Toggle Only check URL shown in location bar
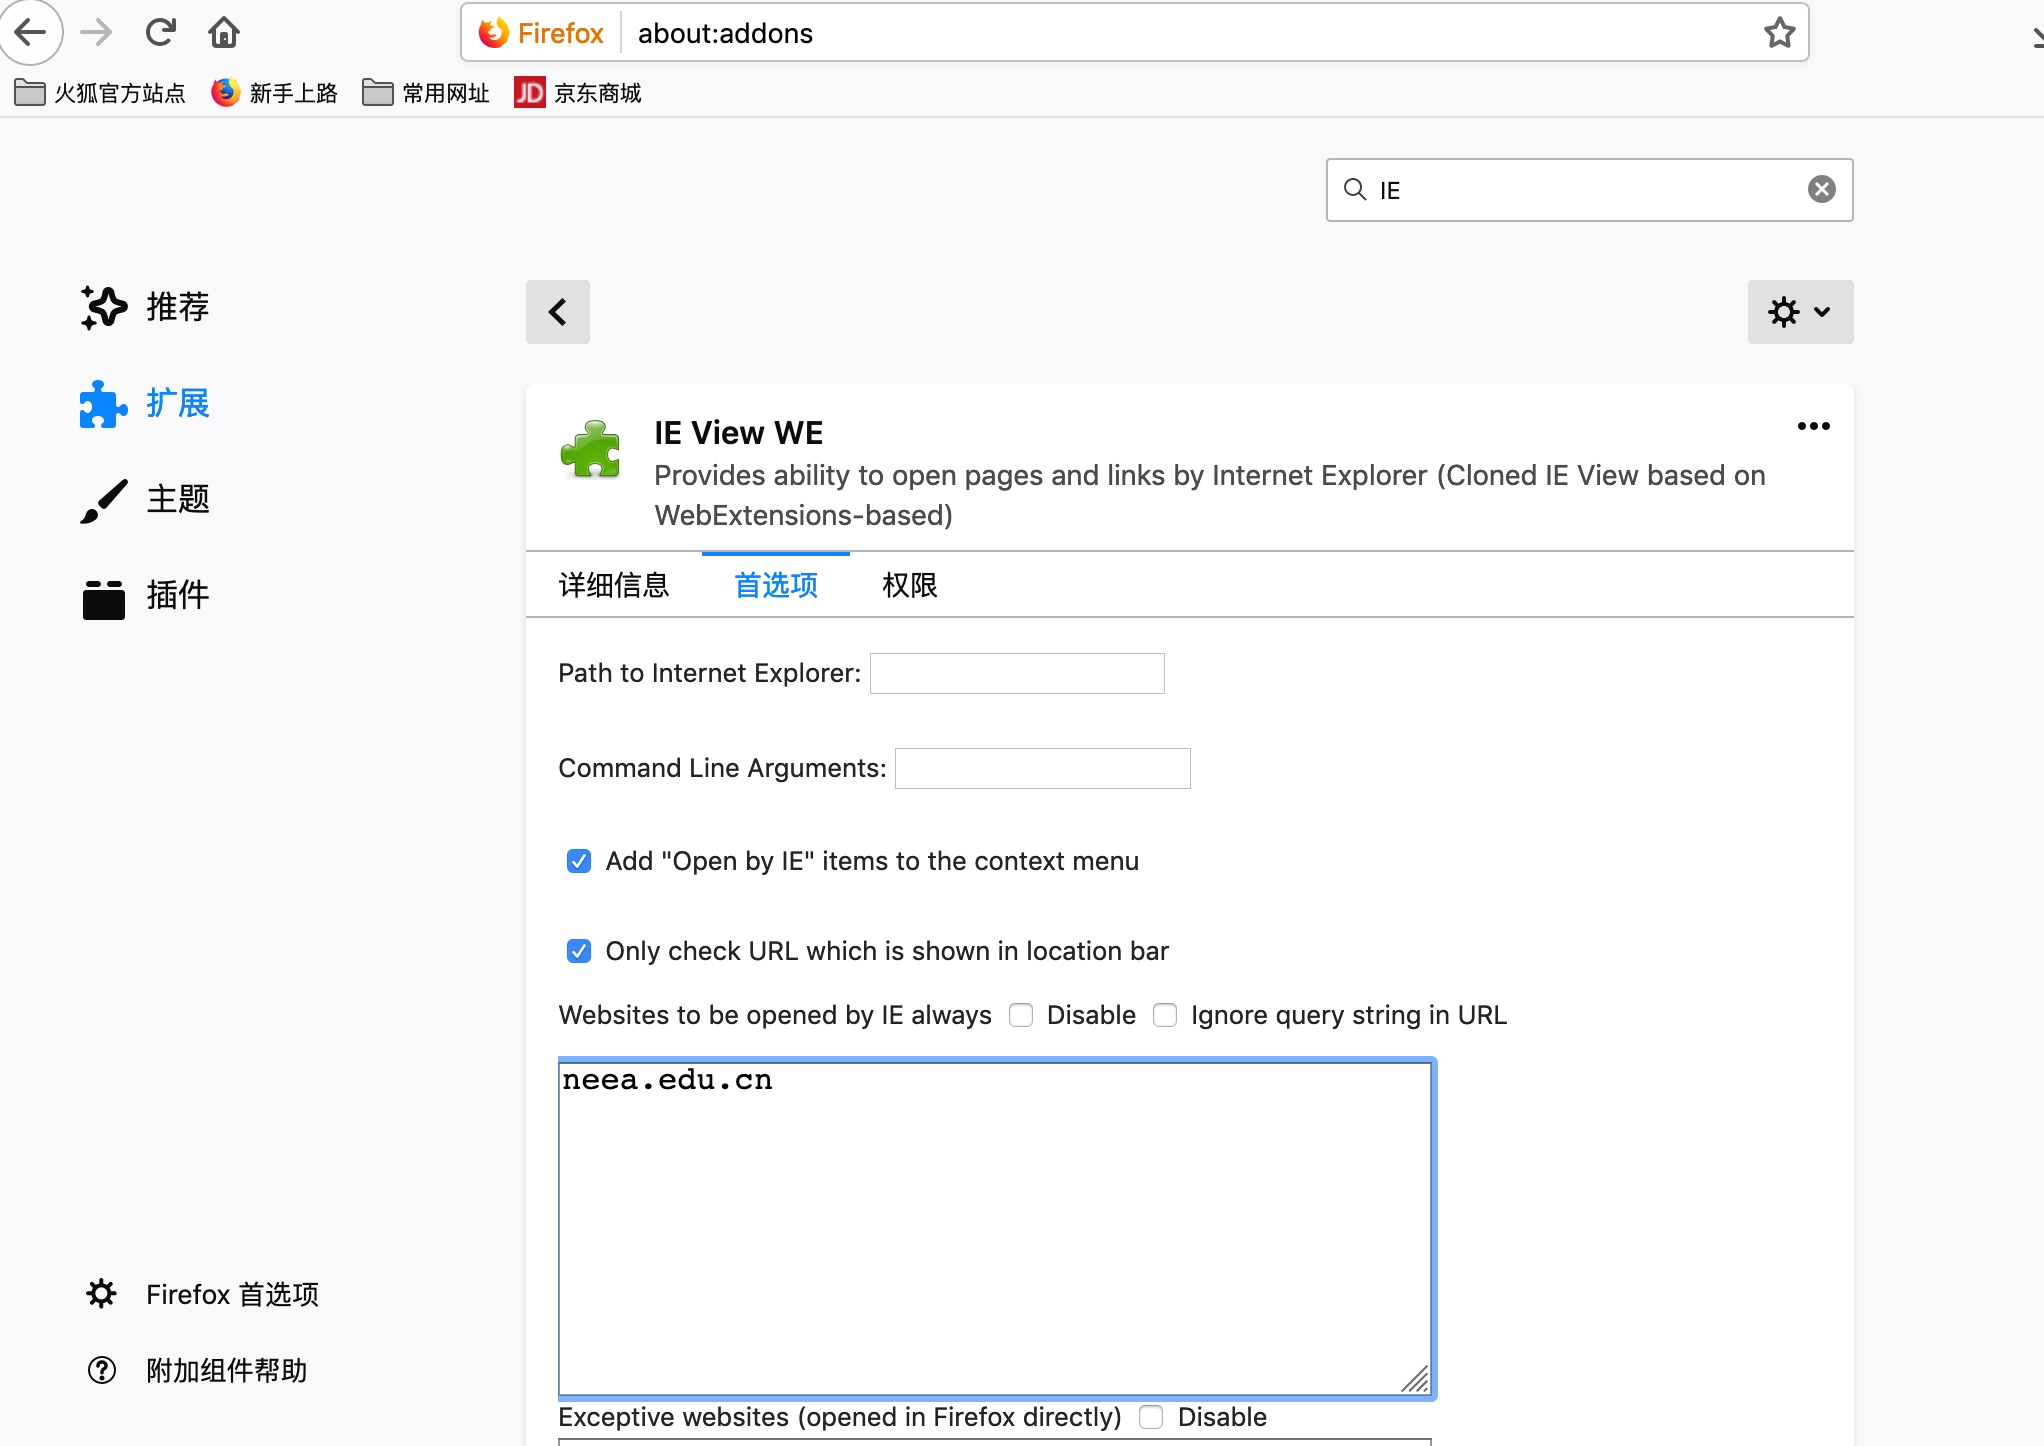 tap(579, 951)
